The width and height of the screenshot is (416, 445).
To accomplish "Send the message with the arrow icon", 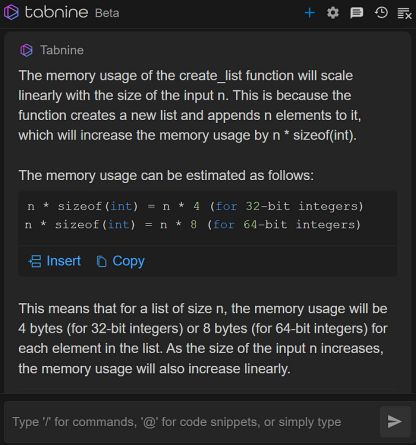I will 395,421.
